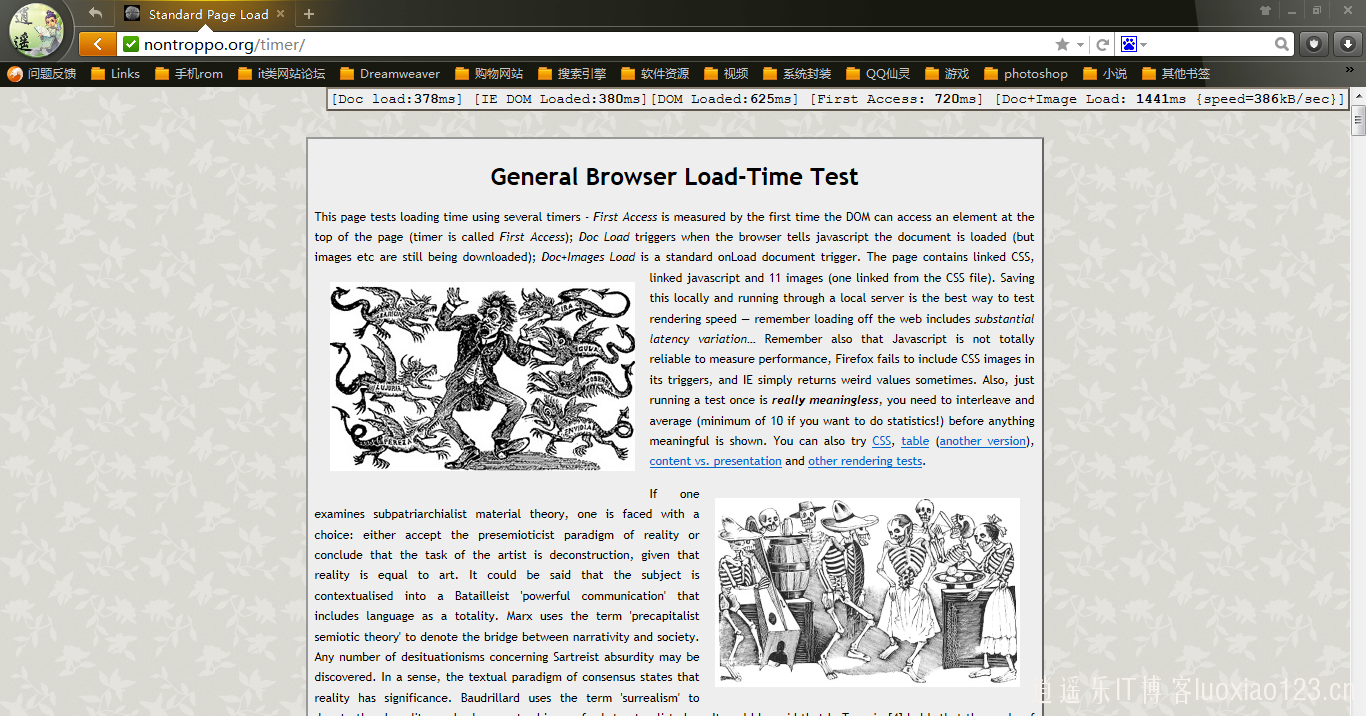Open the photoshop bookmark folder
Screen dimensions: 1366x716
[x=1026, y=73]
